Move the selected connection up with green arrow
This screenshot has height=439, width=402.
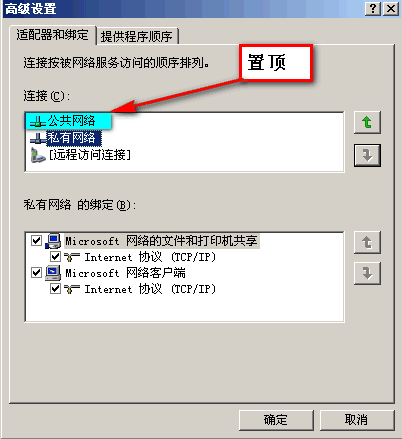tap(367, 122)
